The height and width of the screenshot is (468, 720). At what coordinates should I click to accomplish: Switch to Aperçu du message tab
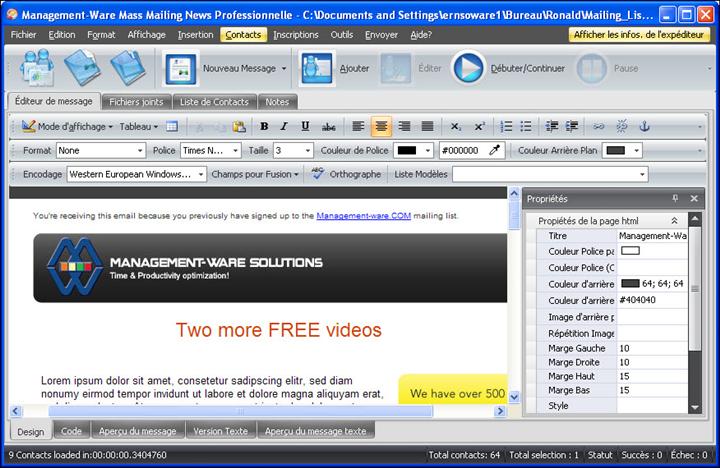[137, 431]
